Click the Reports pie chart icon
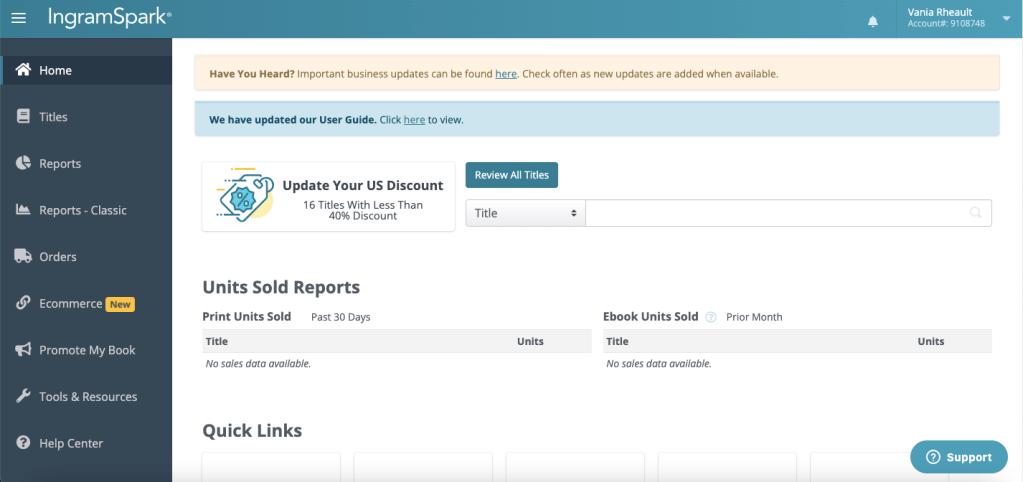This screenshot has height=482, width=1023. point(23,163)
